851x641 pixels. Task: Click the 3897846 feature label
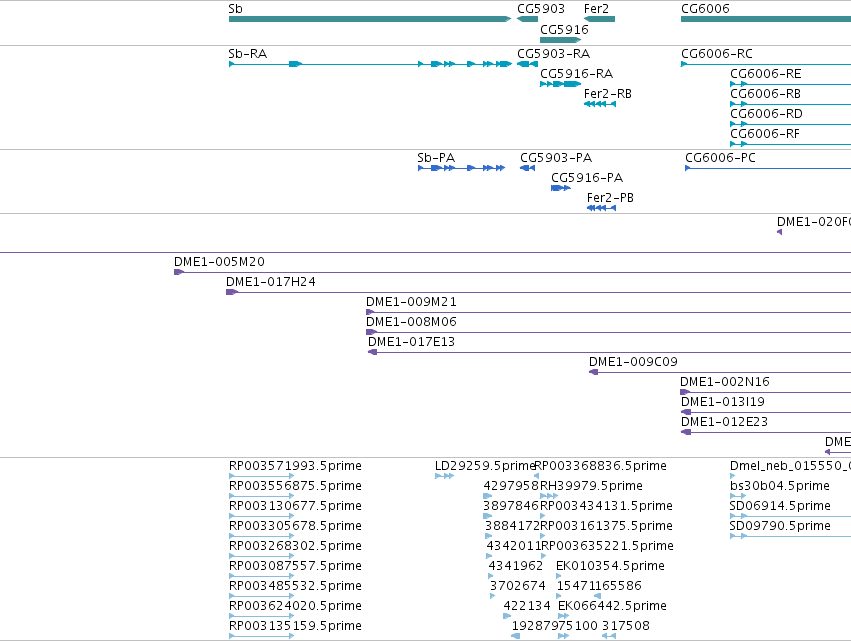click(x=511, y=506)
